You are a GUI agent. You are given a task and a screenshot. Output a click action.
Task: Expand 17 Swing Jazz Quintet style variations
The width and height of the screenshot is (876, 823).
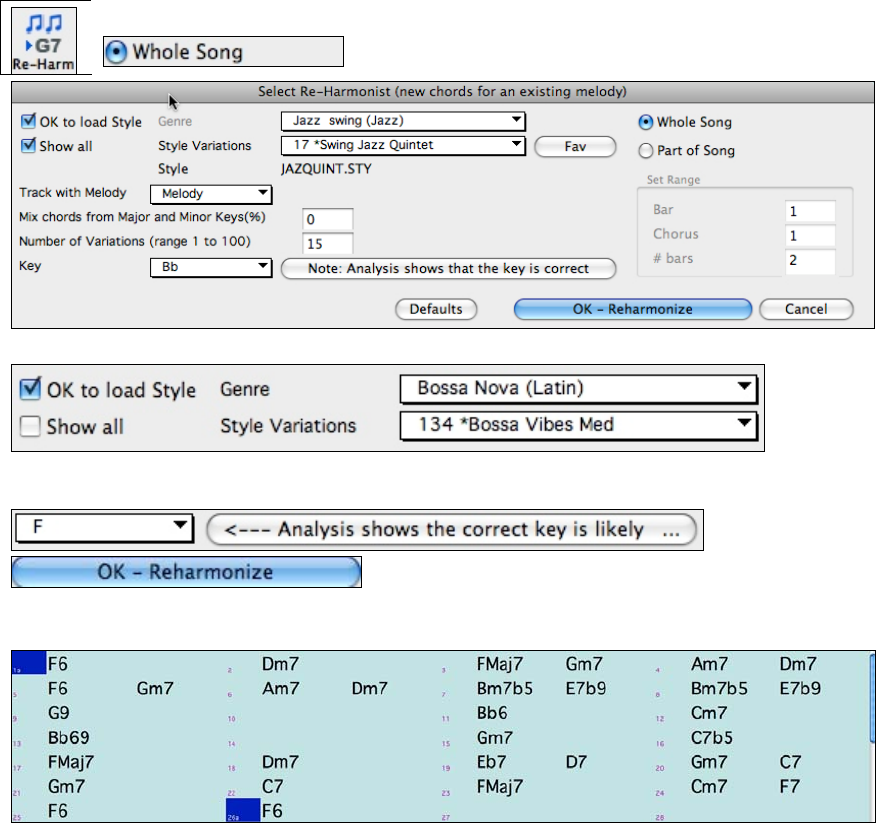[x=403, y=145]
